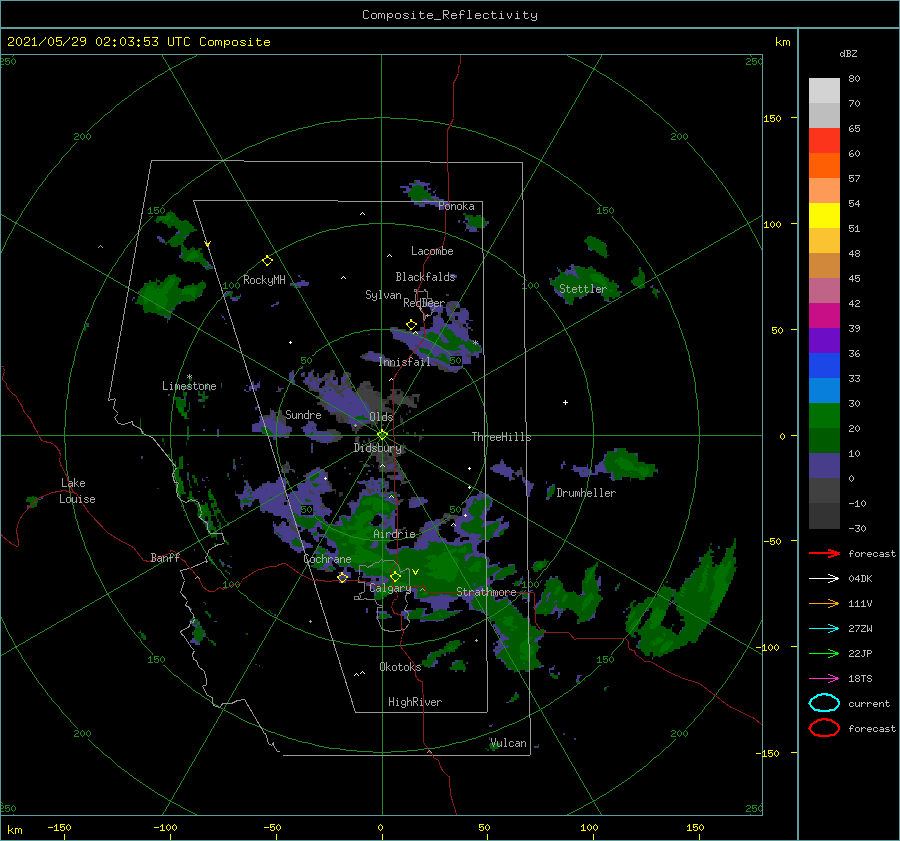Click the Drumheller city label
The width and height of the screenshot is (900, 841).
click(586, 493)
